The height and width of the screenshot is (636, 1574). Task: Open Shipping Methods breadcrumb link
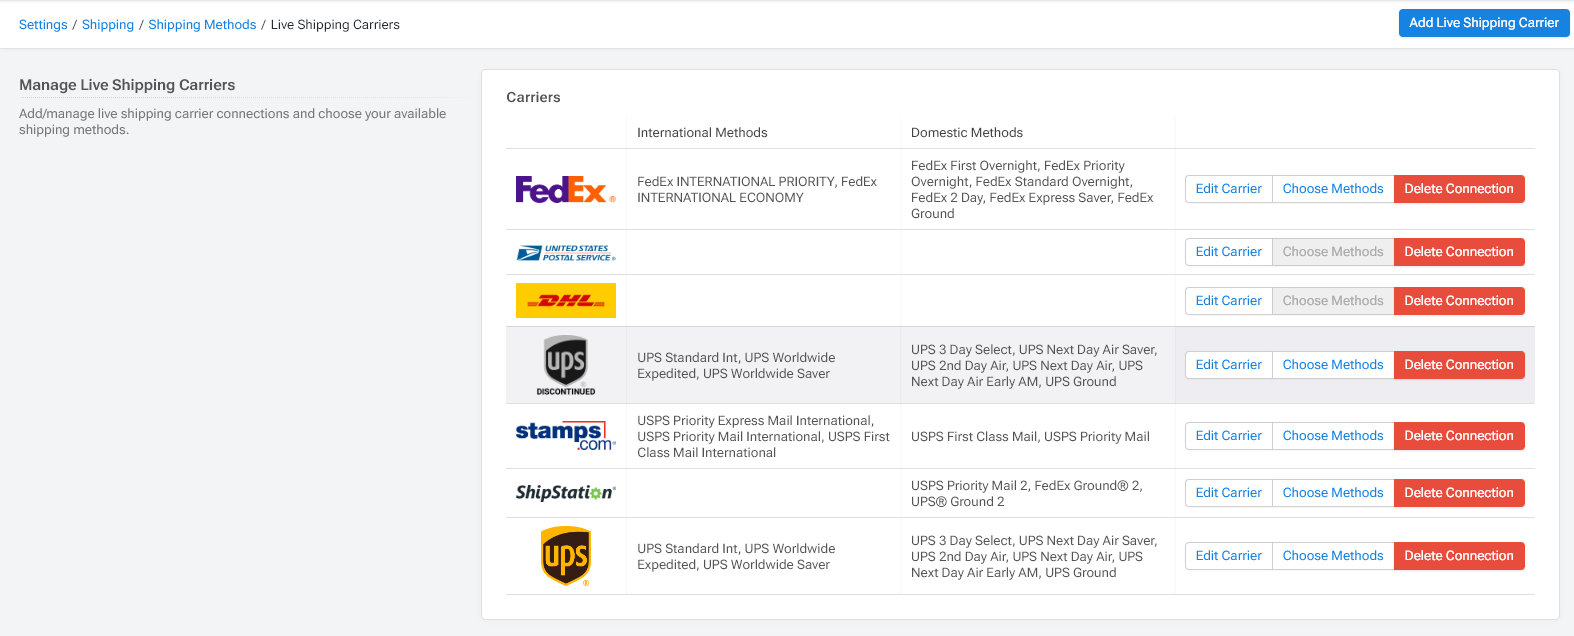pos(202,25)
